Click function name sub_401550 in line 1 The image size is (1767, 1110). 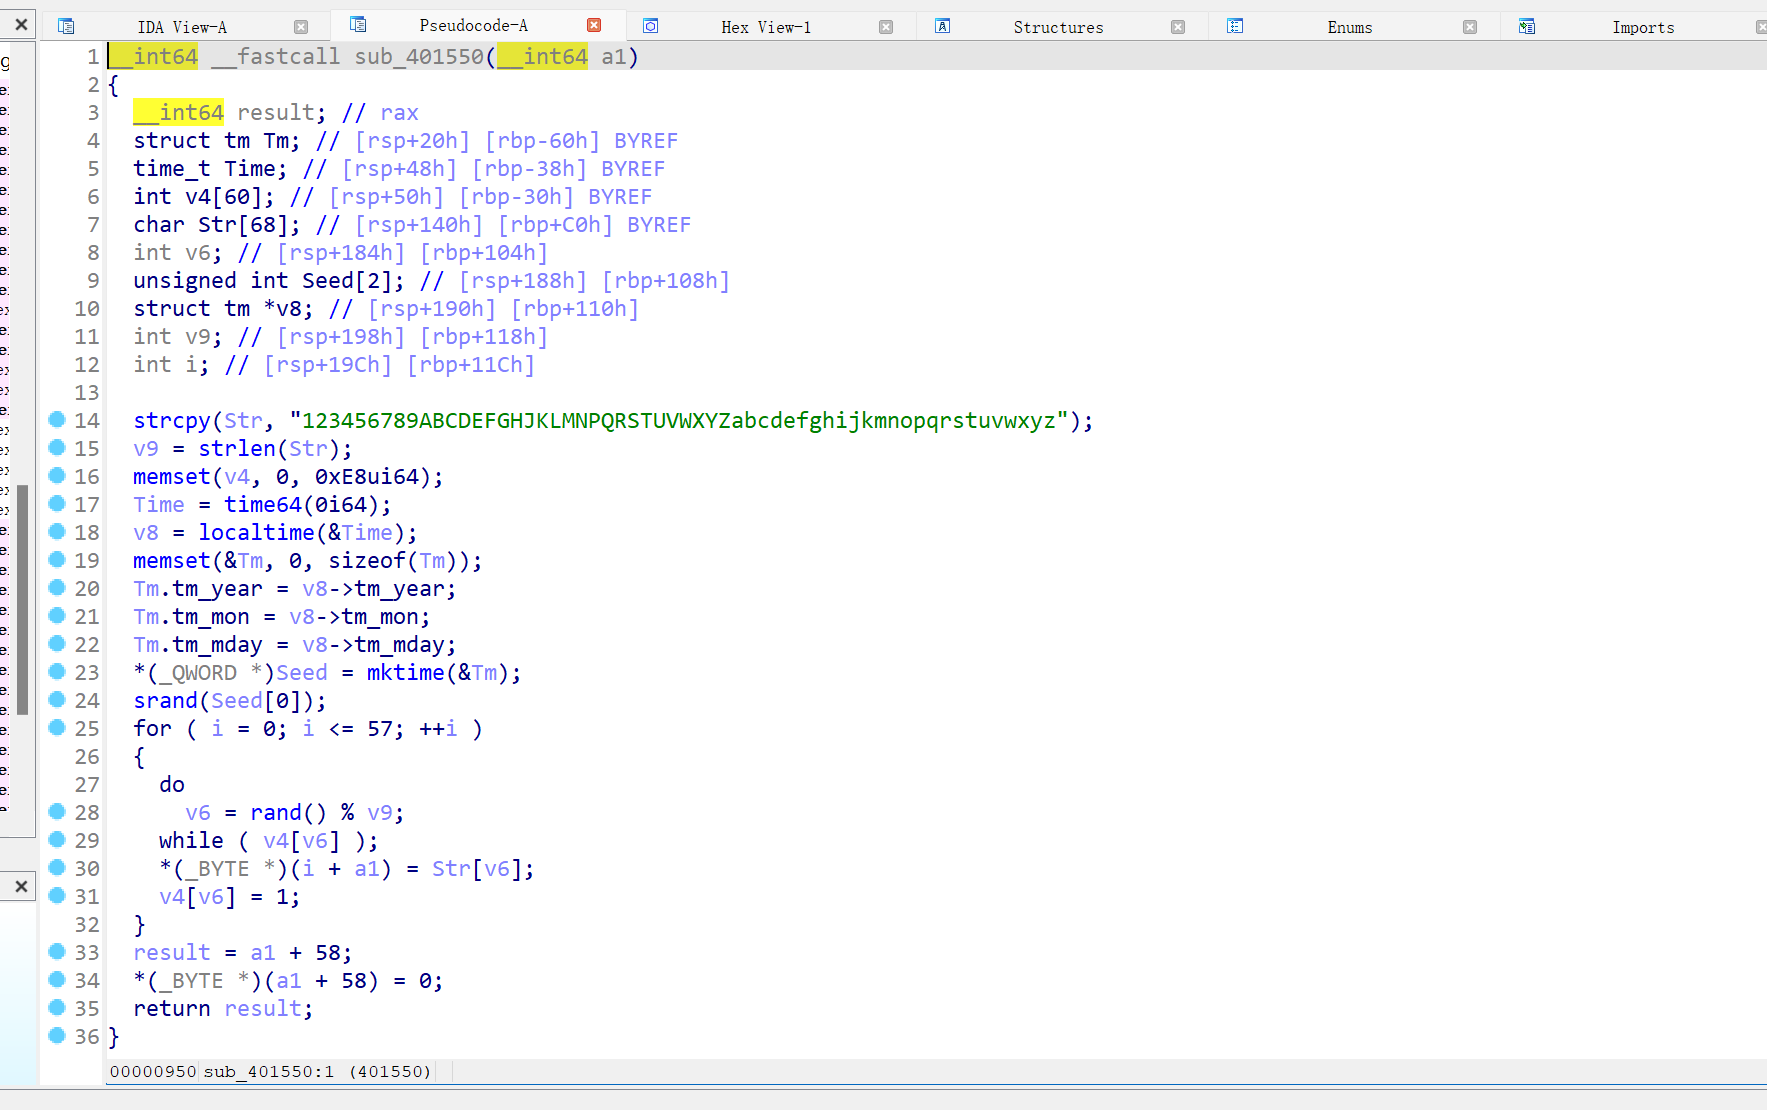(419, 56)
